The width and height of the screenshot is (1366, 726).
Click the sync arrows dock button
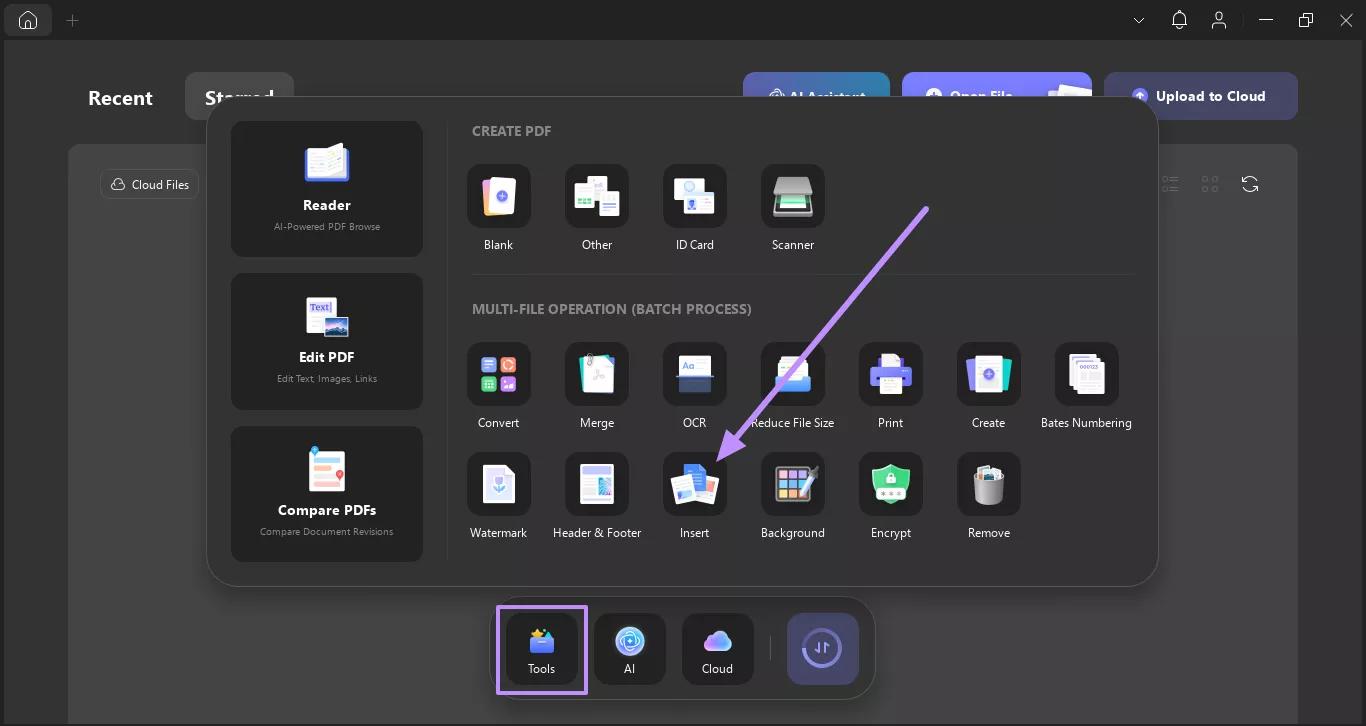[823, 649]
